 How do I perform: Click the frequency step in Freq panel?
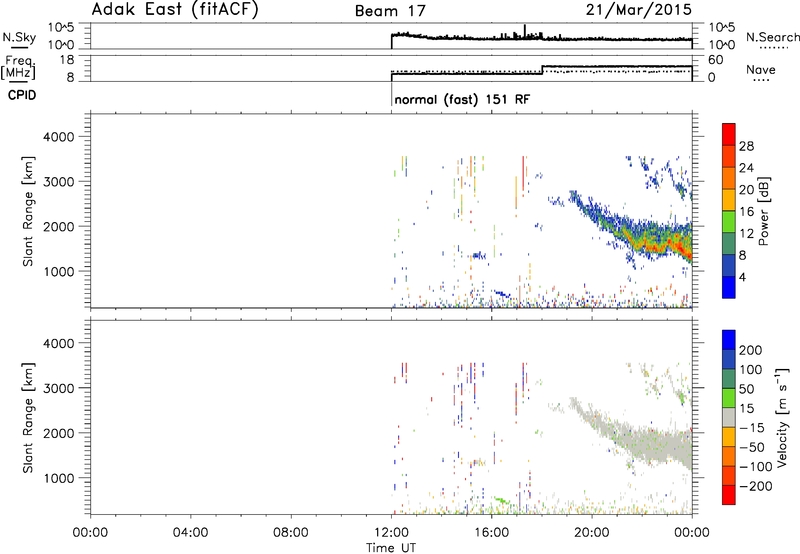click(542, 70)
